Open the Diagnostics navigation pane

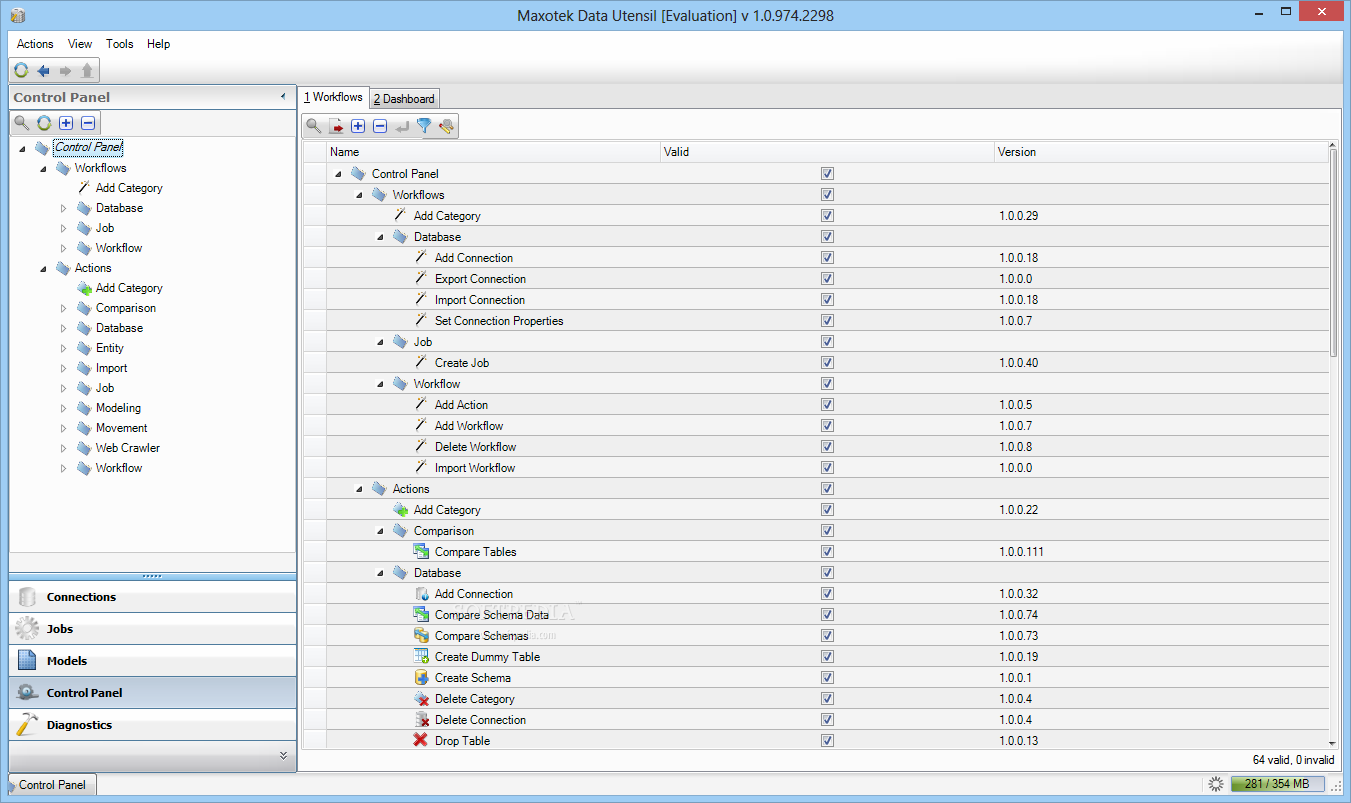tap(153, 725)
